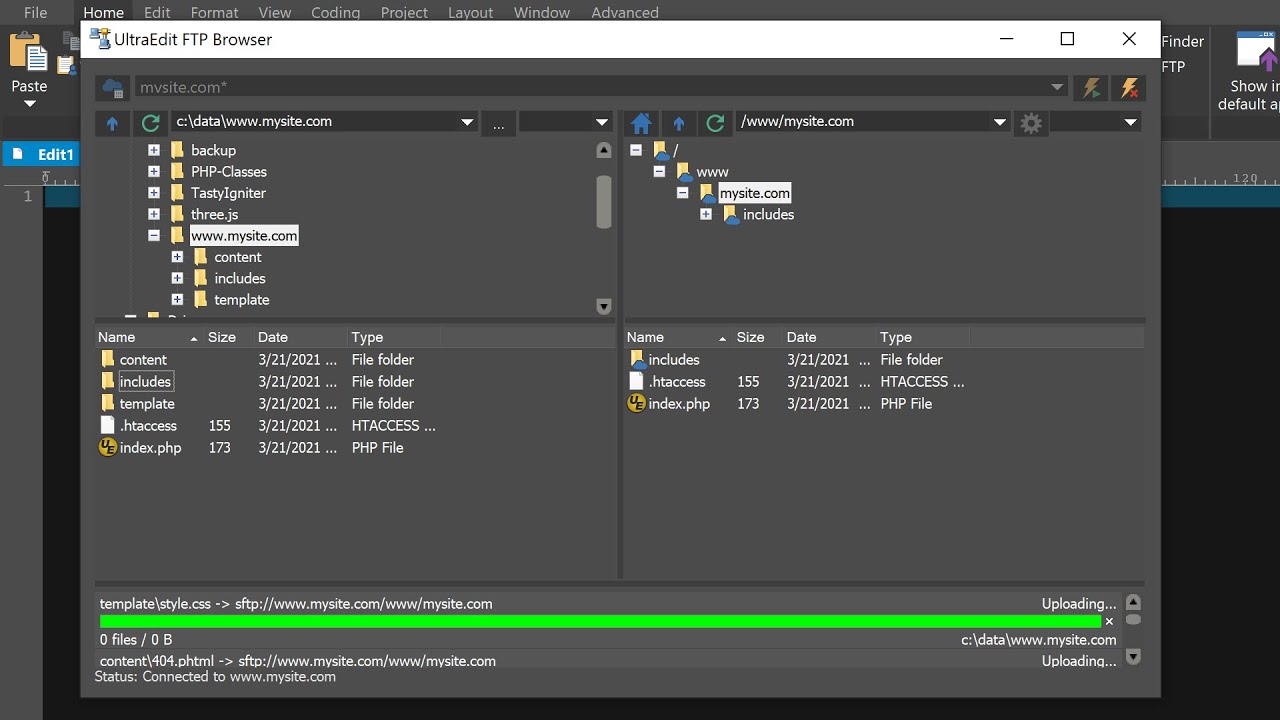
Task: Expand the template subfolder node
Action: pos(177,300)
